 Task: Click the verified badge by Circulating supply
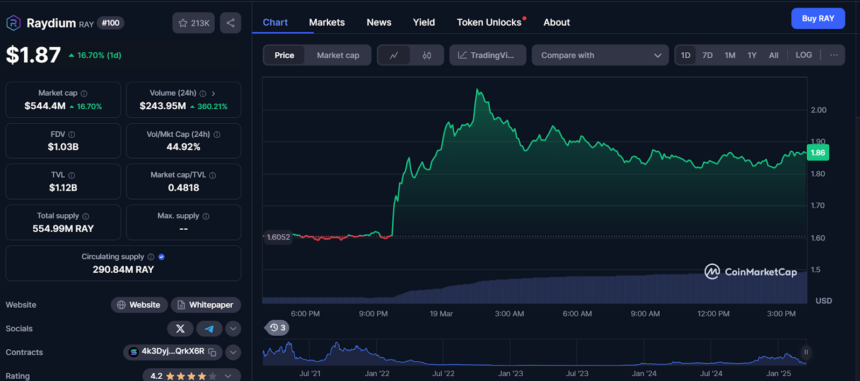(161, 257)
